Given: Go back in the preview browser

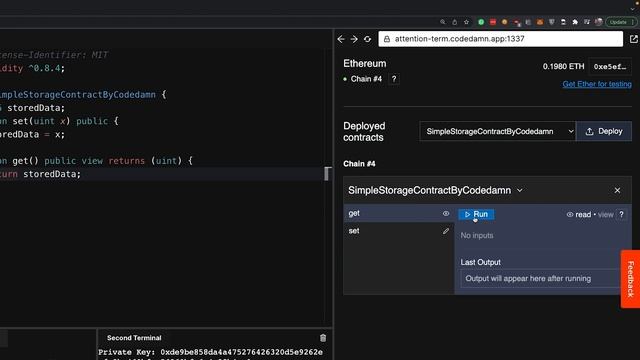Looking at the screenshot, I should [x=341, y=39].
